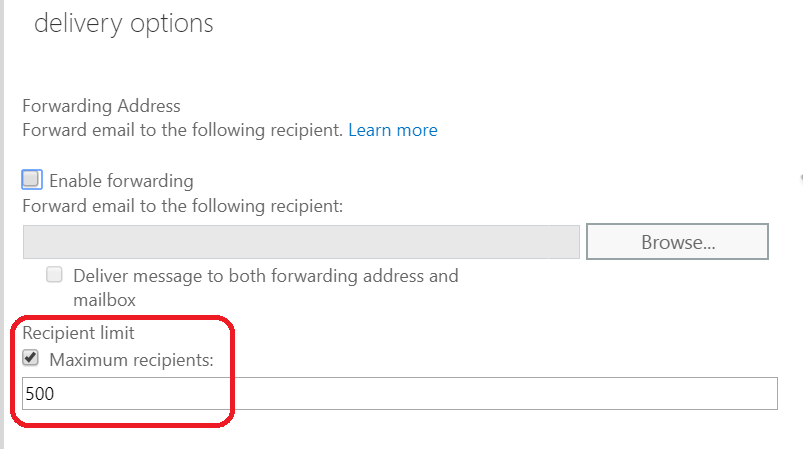Select the "Forwarding Address" section title
Viewport: 803px width, 449px height.
click(x=101, y=106)
